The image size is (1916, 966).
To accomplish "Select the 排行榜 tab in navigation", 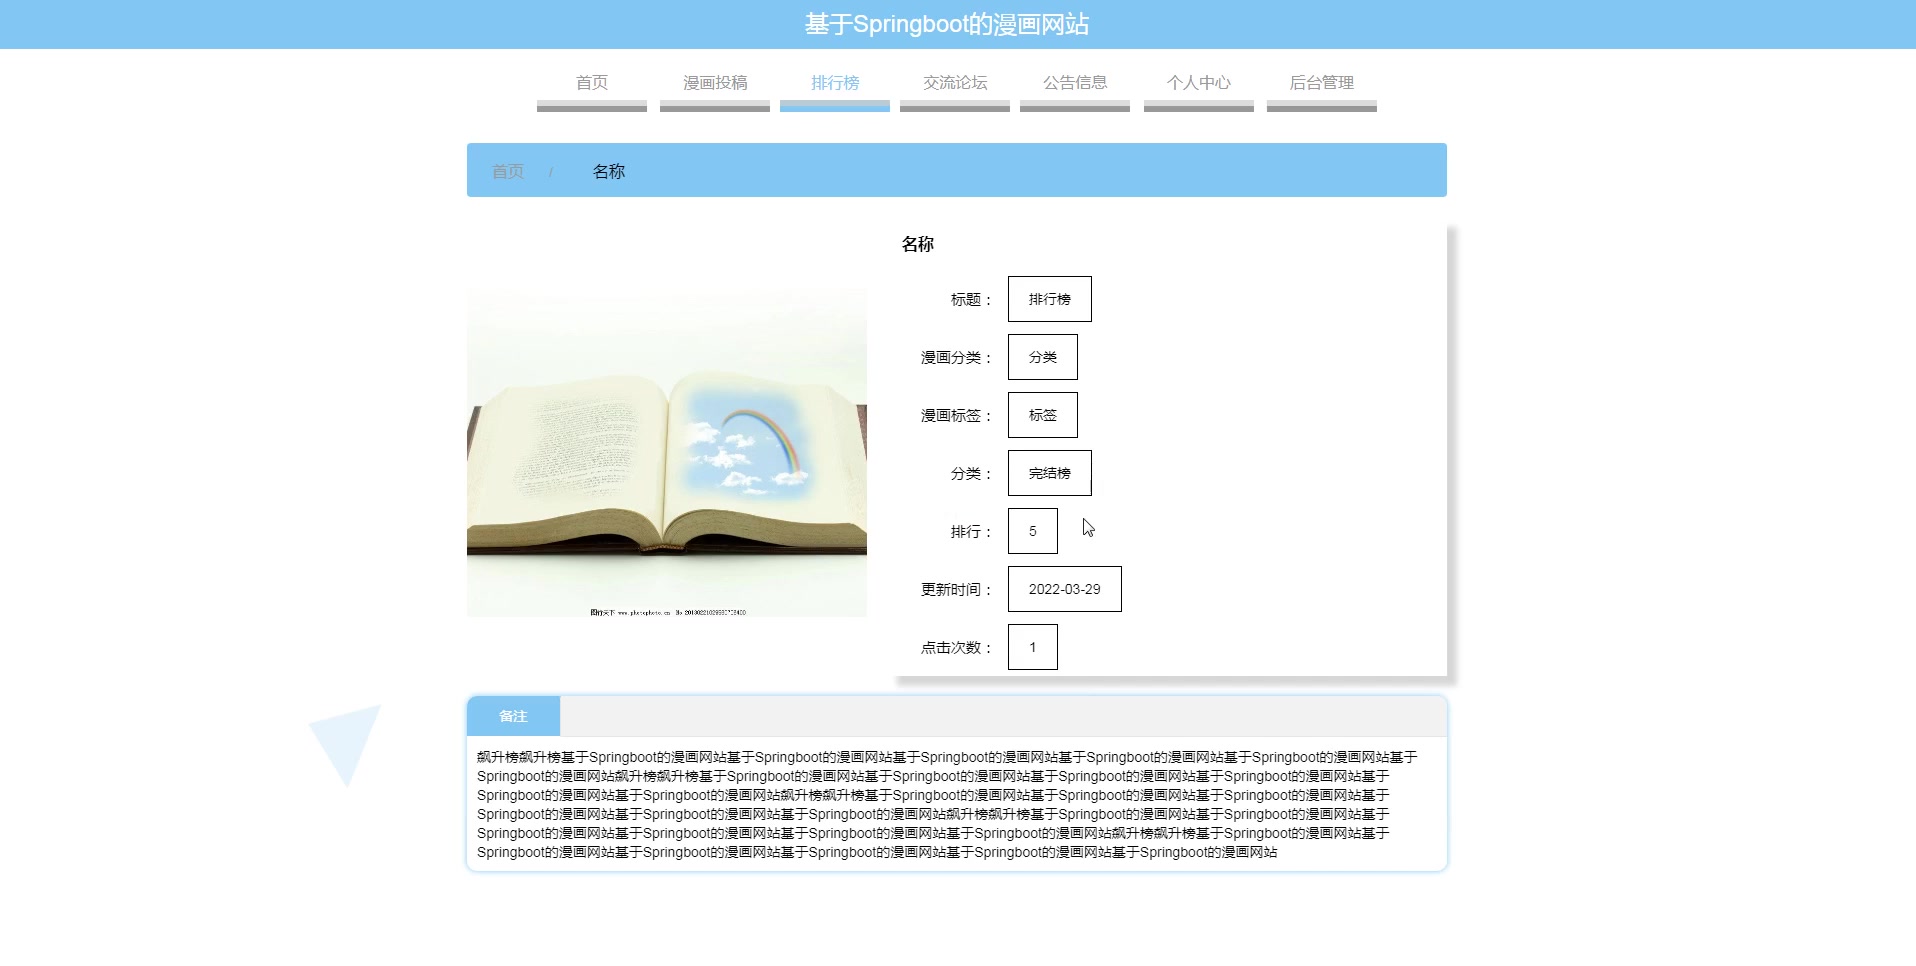I will [x=834, y=83].
